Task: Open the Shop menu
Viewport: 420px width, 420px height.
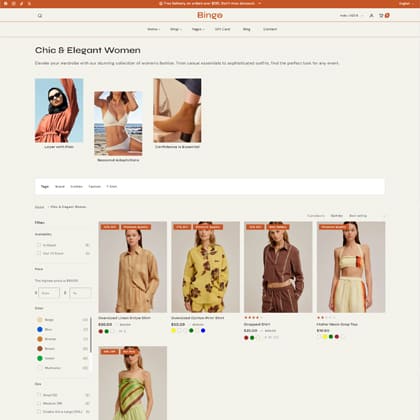Action: coord(176,29)
